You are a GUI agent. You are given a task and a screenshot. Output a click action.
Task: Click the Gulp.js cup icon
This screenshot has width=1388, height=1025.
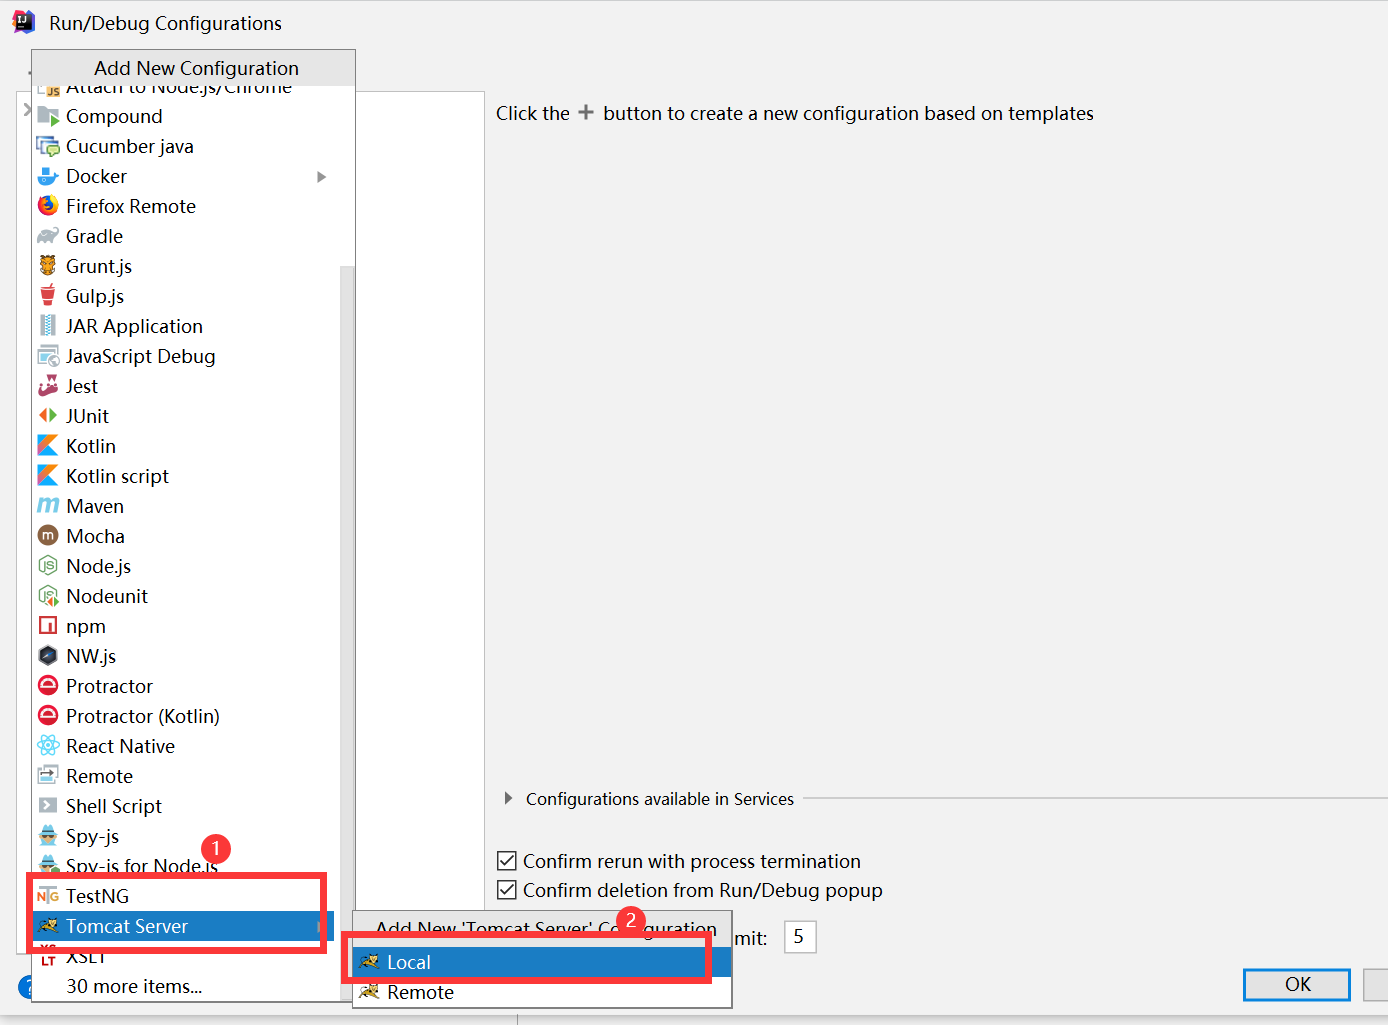pos(48,296)
